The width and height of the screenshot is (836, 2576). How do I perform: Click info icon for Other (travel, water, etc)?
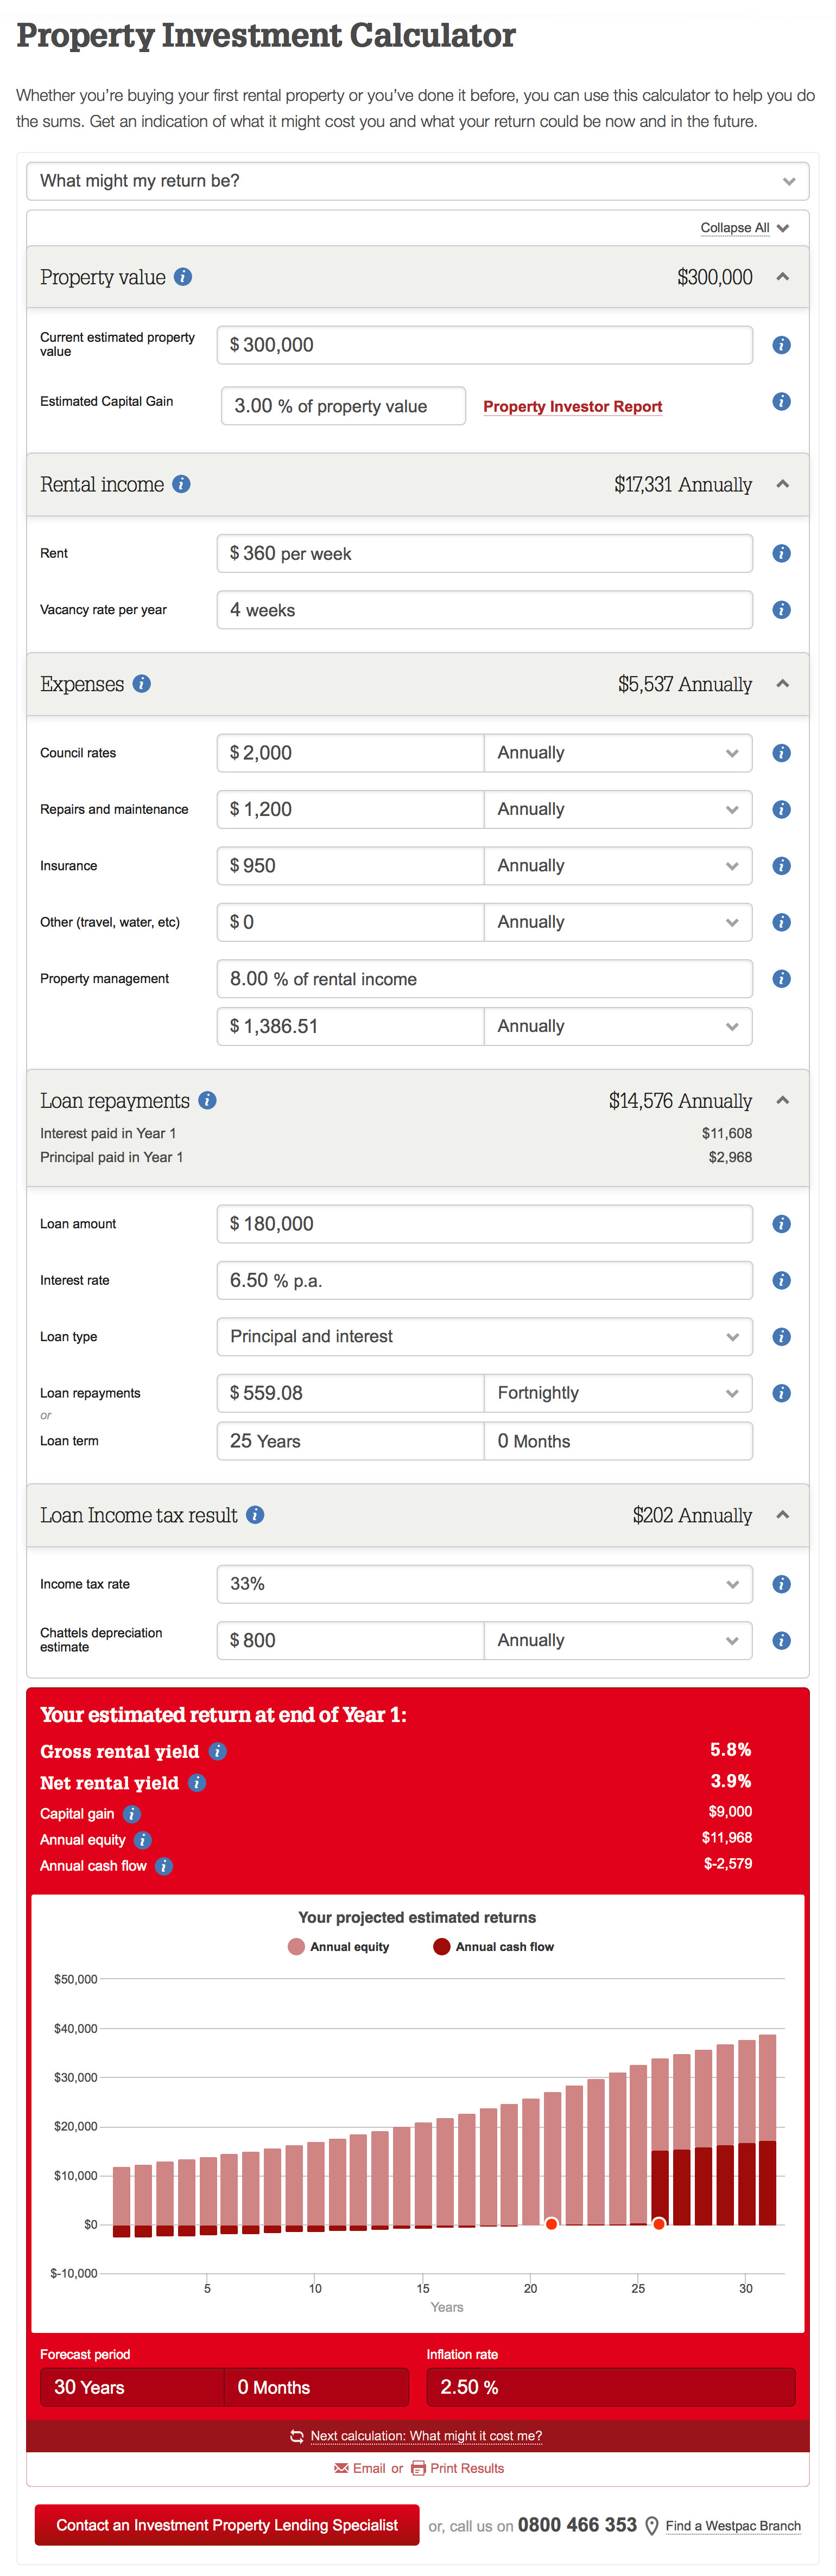(x=782, y=922)
